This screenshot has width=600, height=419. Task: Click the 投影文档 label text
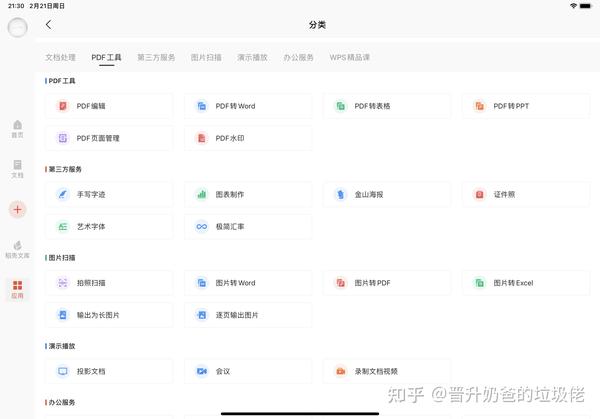coord(91,371)
